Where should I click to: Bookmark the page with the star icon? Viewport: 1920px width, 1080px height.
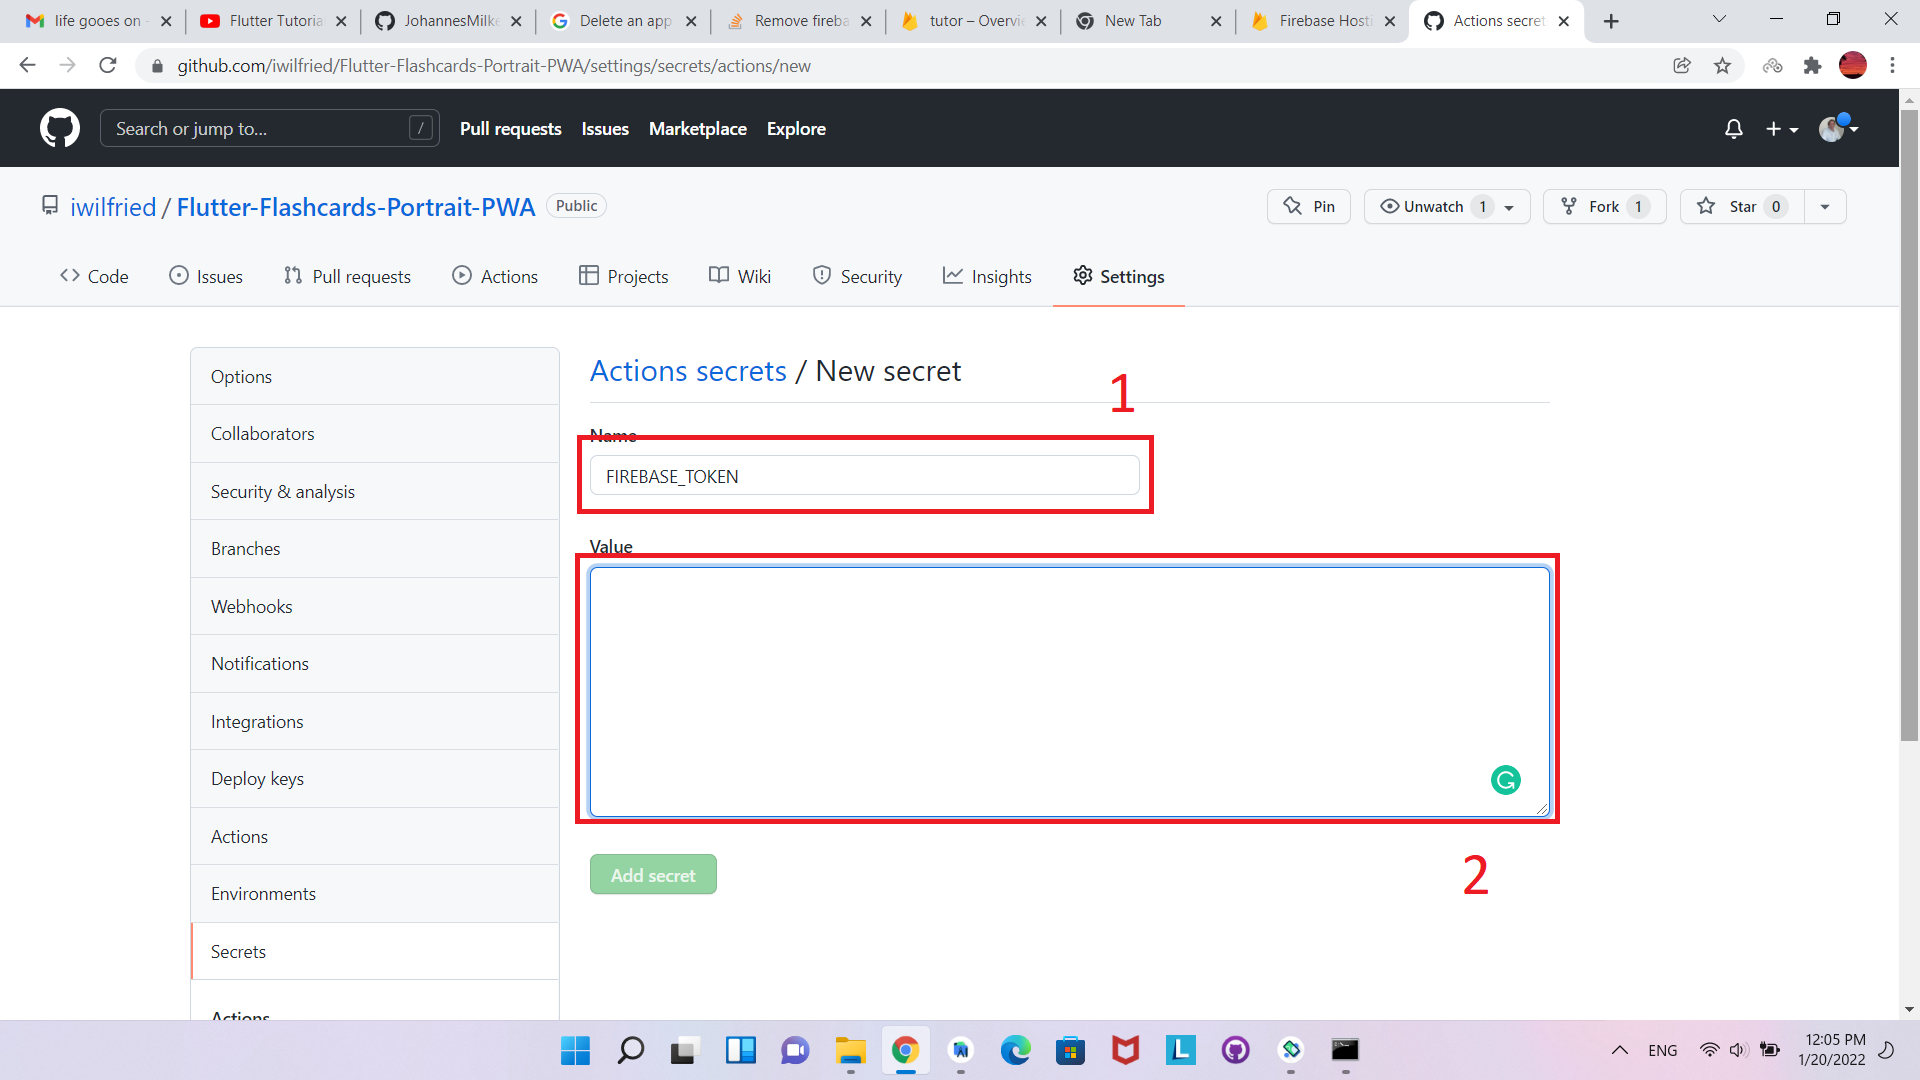[x=1722, y=65]
